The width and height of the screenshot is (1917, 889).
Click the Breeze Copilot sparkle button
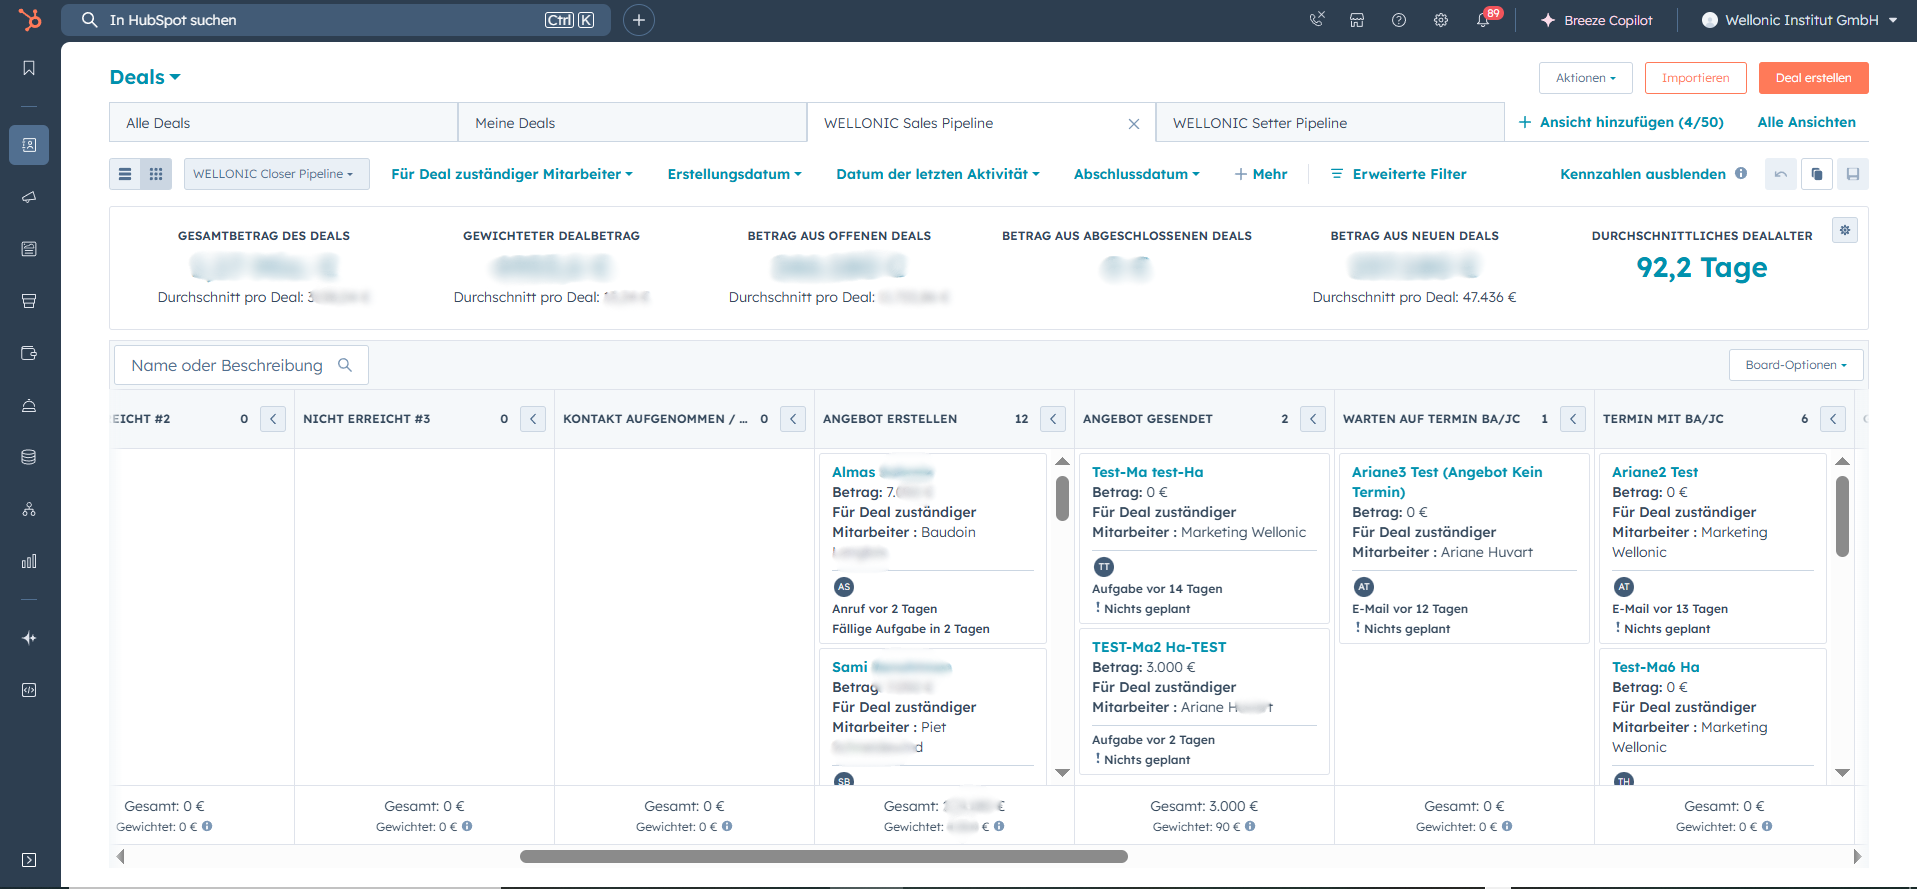(1596, 20)
